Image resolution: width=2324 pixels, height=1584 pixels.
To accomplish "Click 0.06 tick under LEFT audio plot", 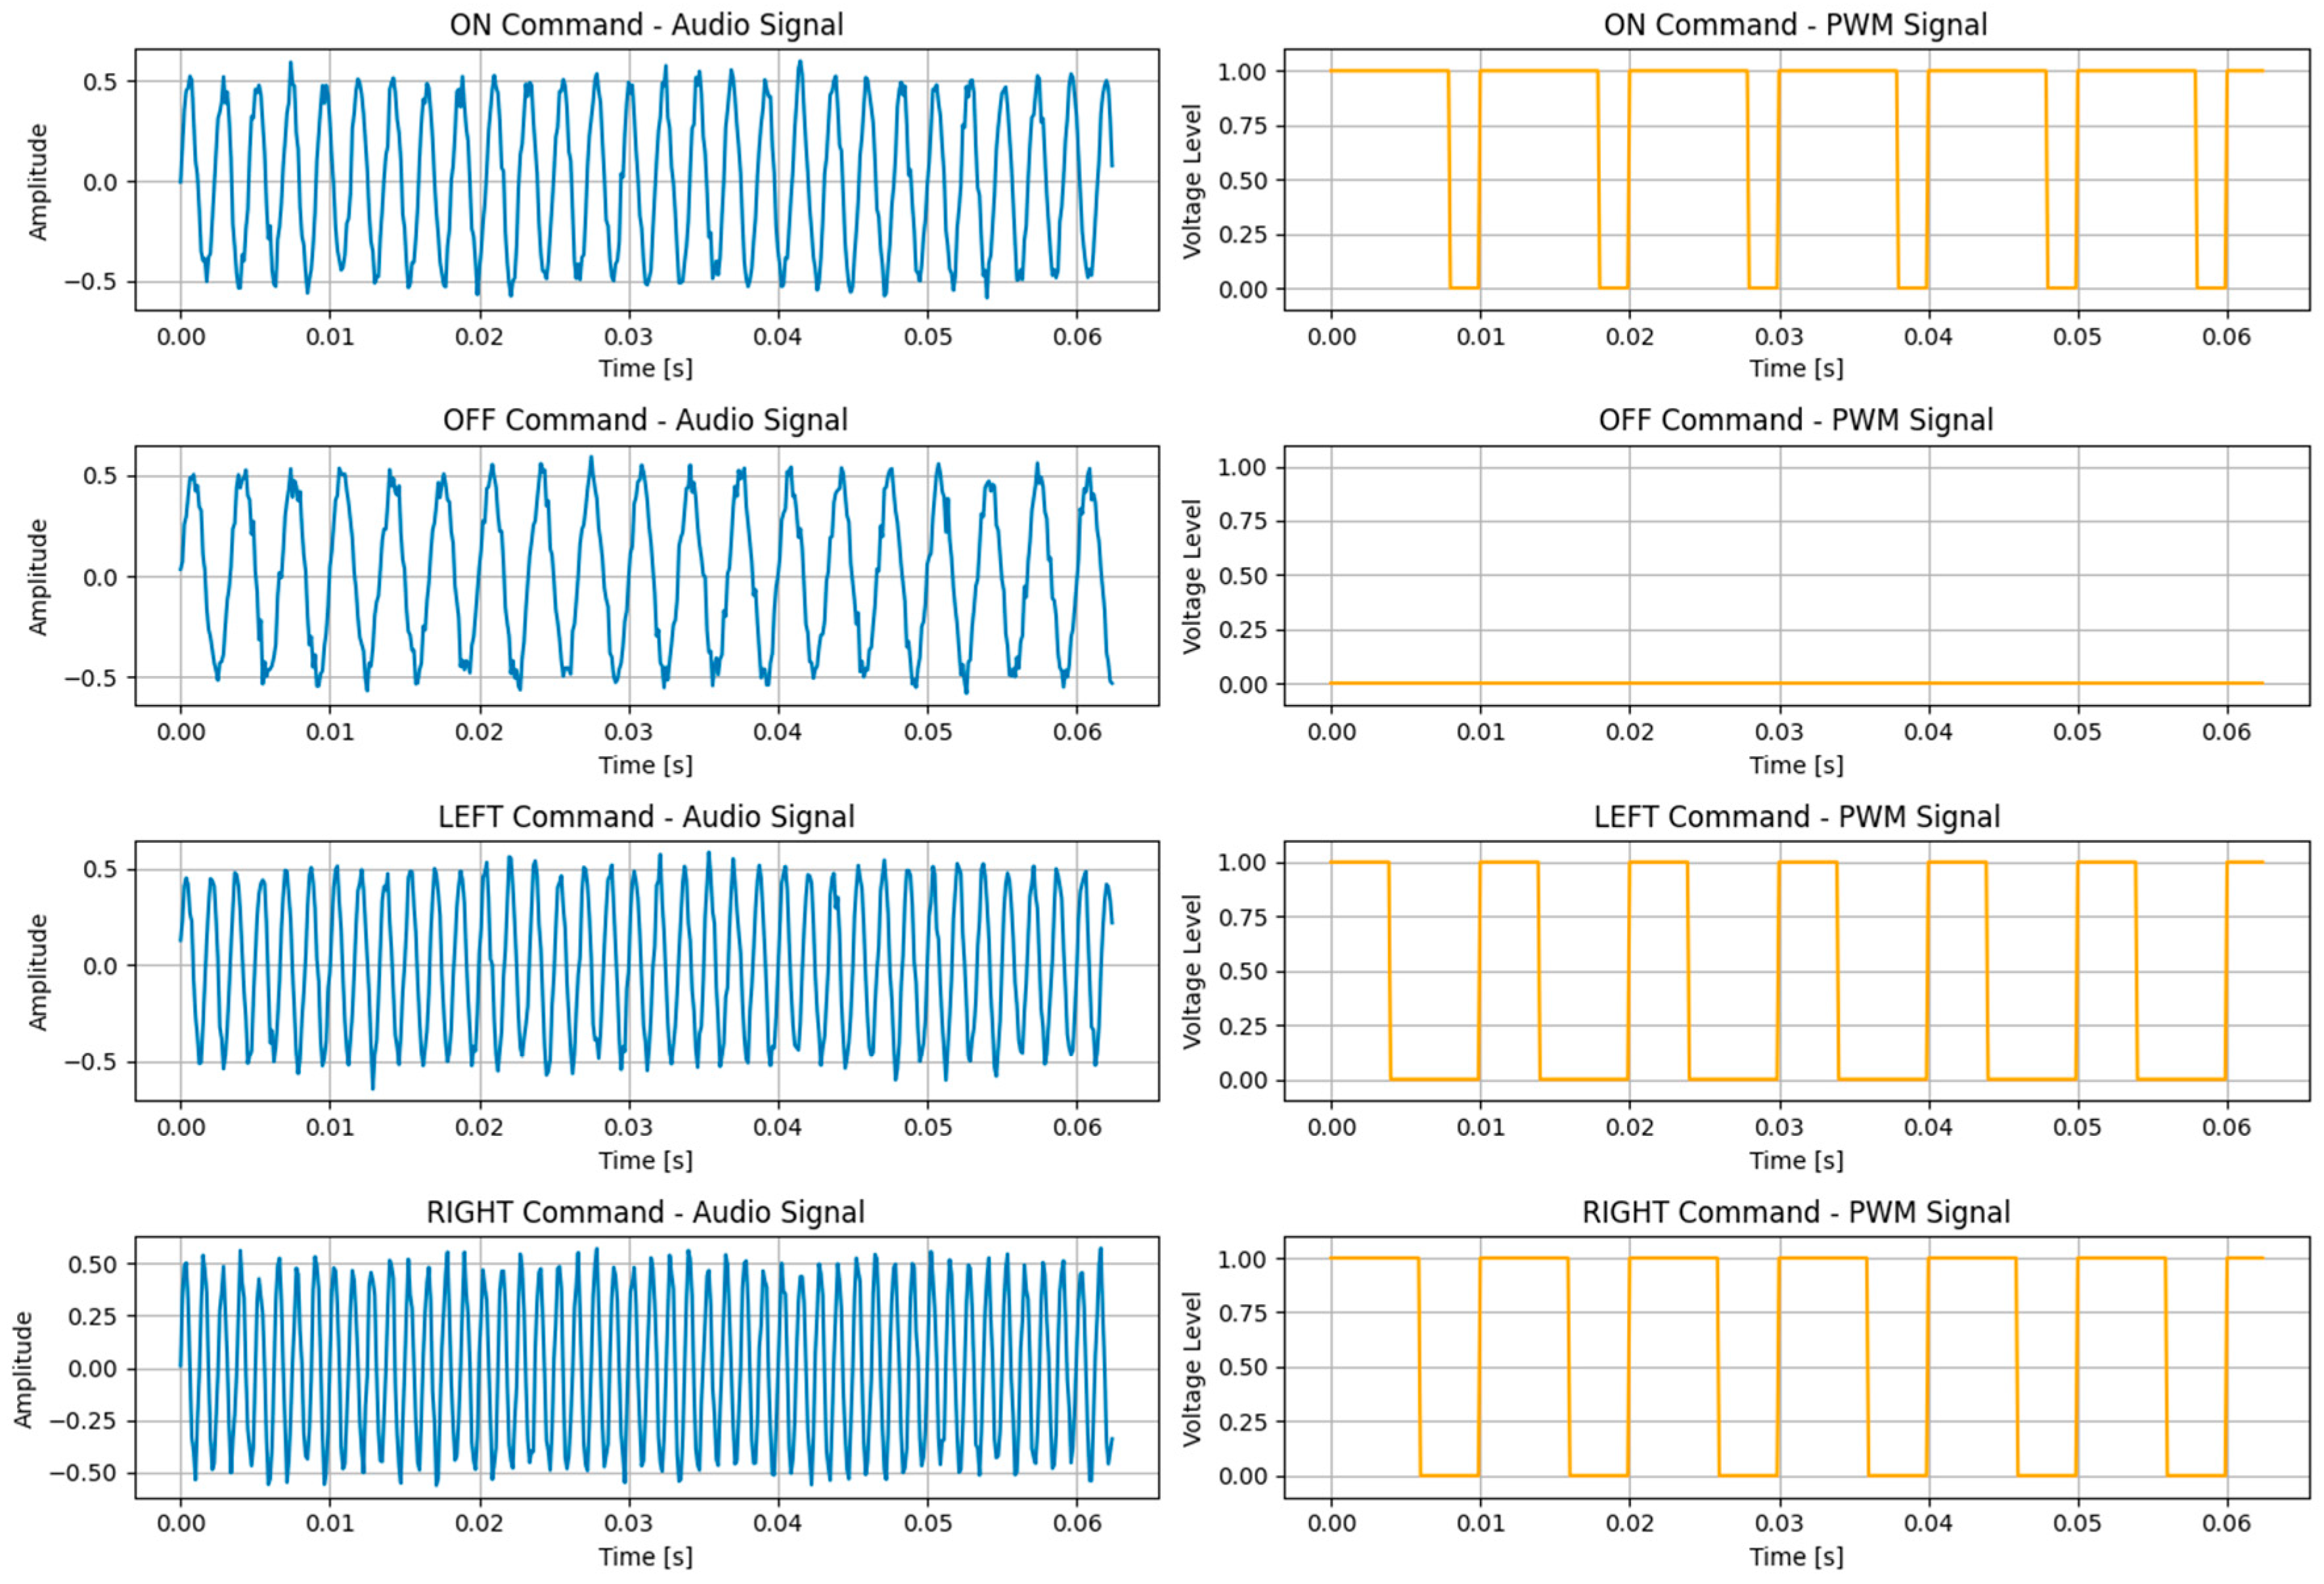I will pos(1076,1127).
